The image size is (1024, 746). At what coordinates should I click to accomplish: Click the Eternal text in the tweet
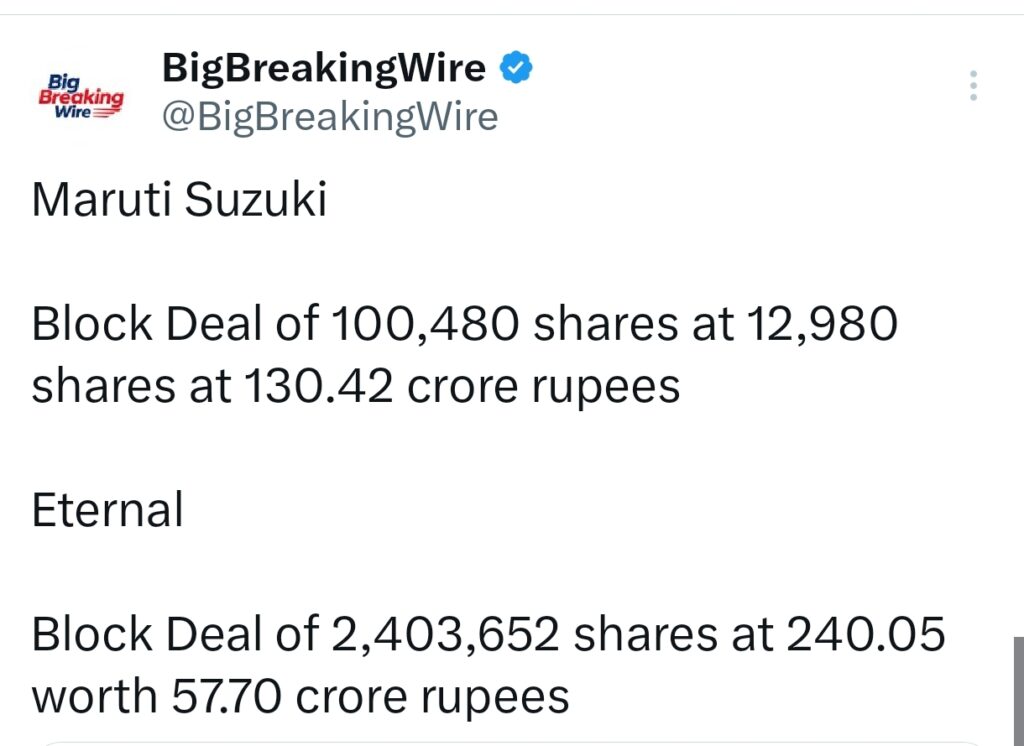107,510
